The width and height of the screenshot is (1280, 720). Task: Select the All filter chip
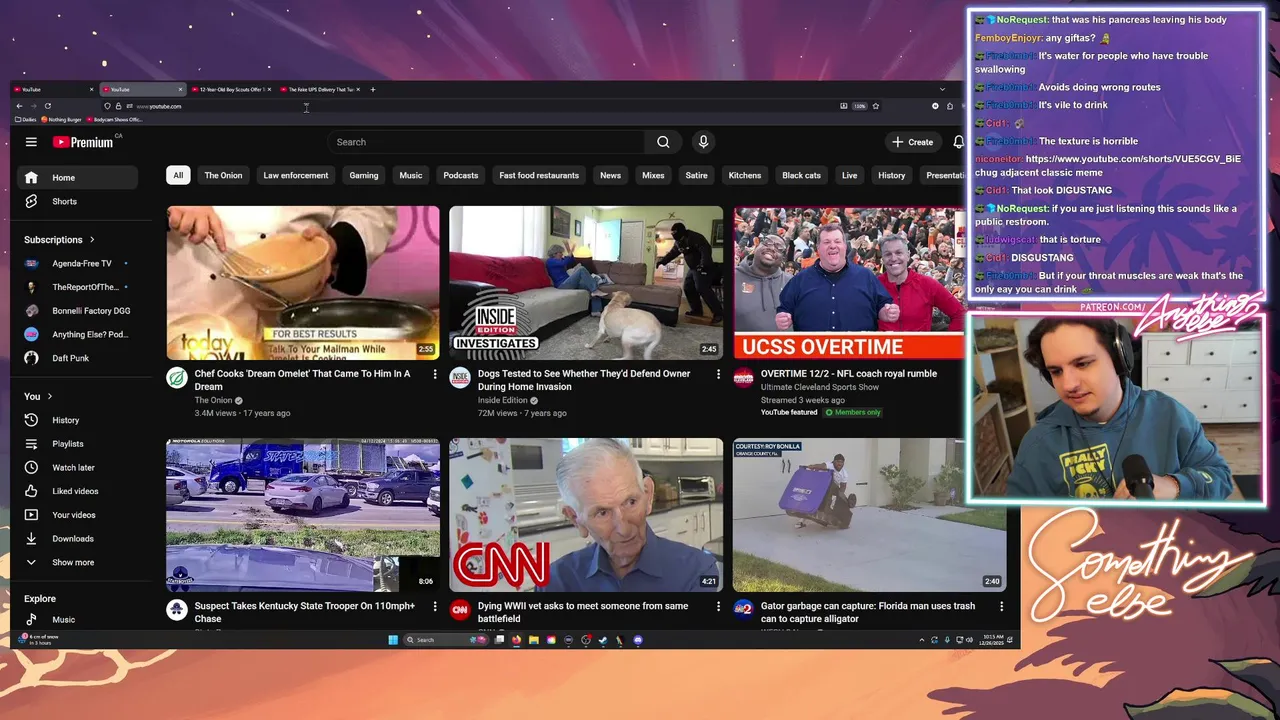click(178, 175)
